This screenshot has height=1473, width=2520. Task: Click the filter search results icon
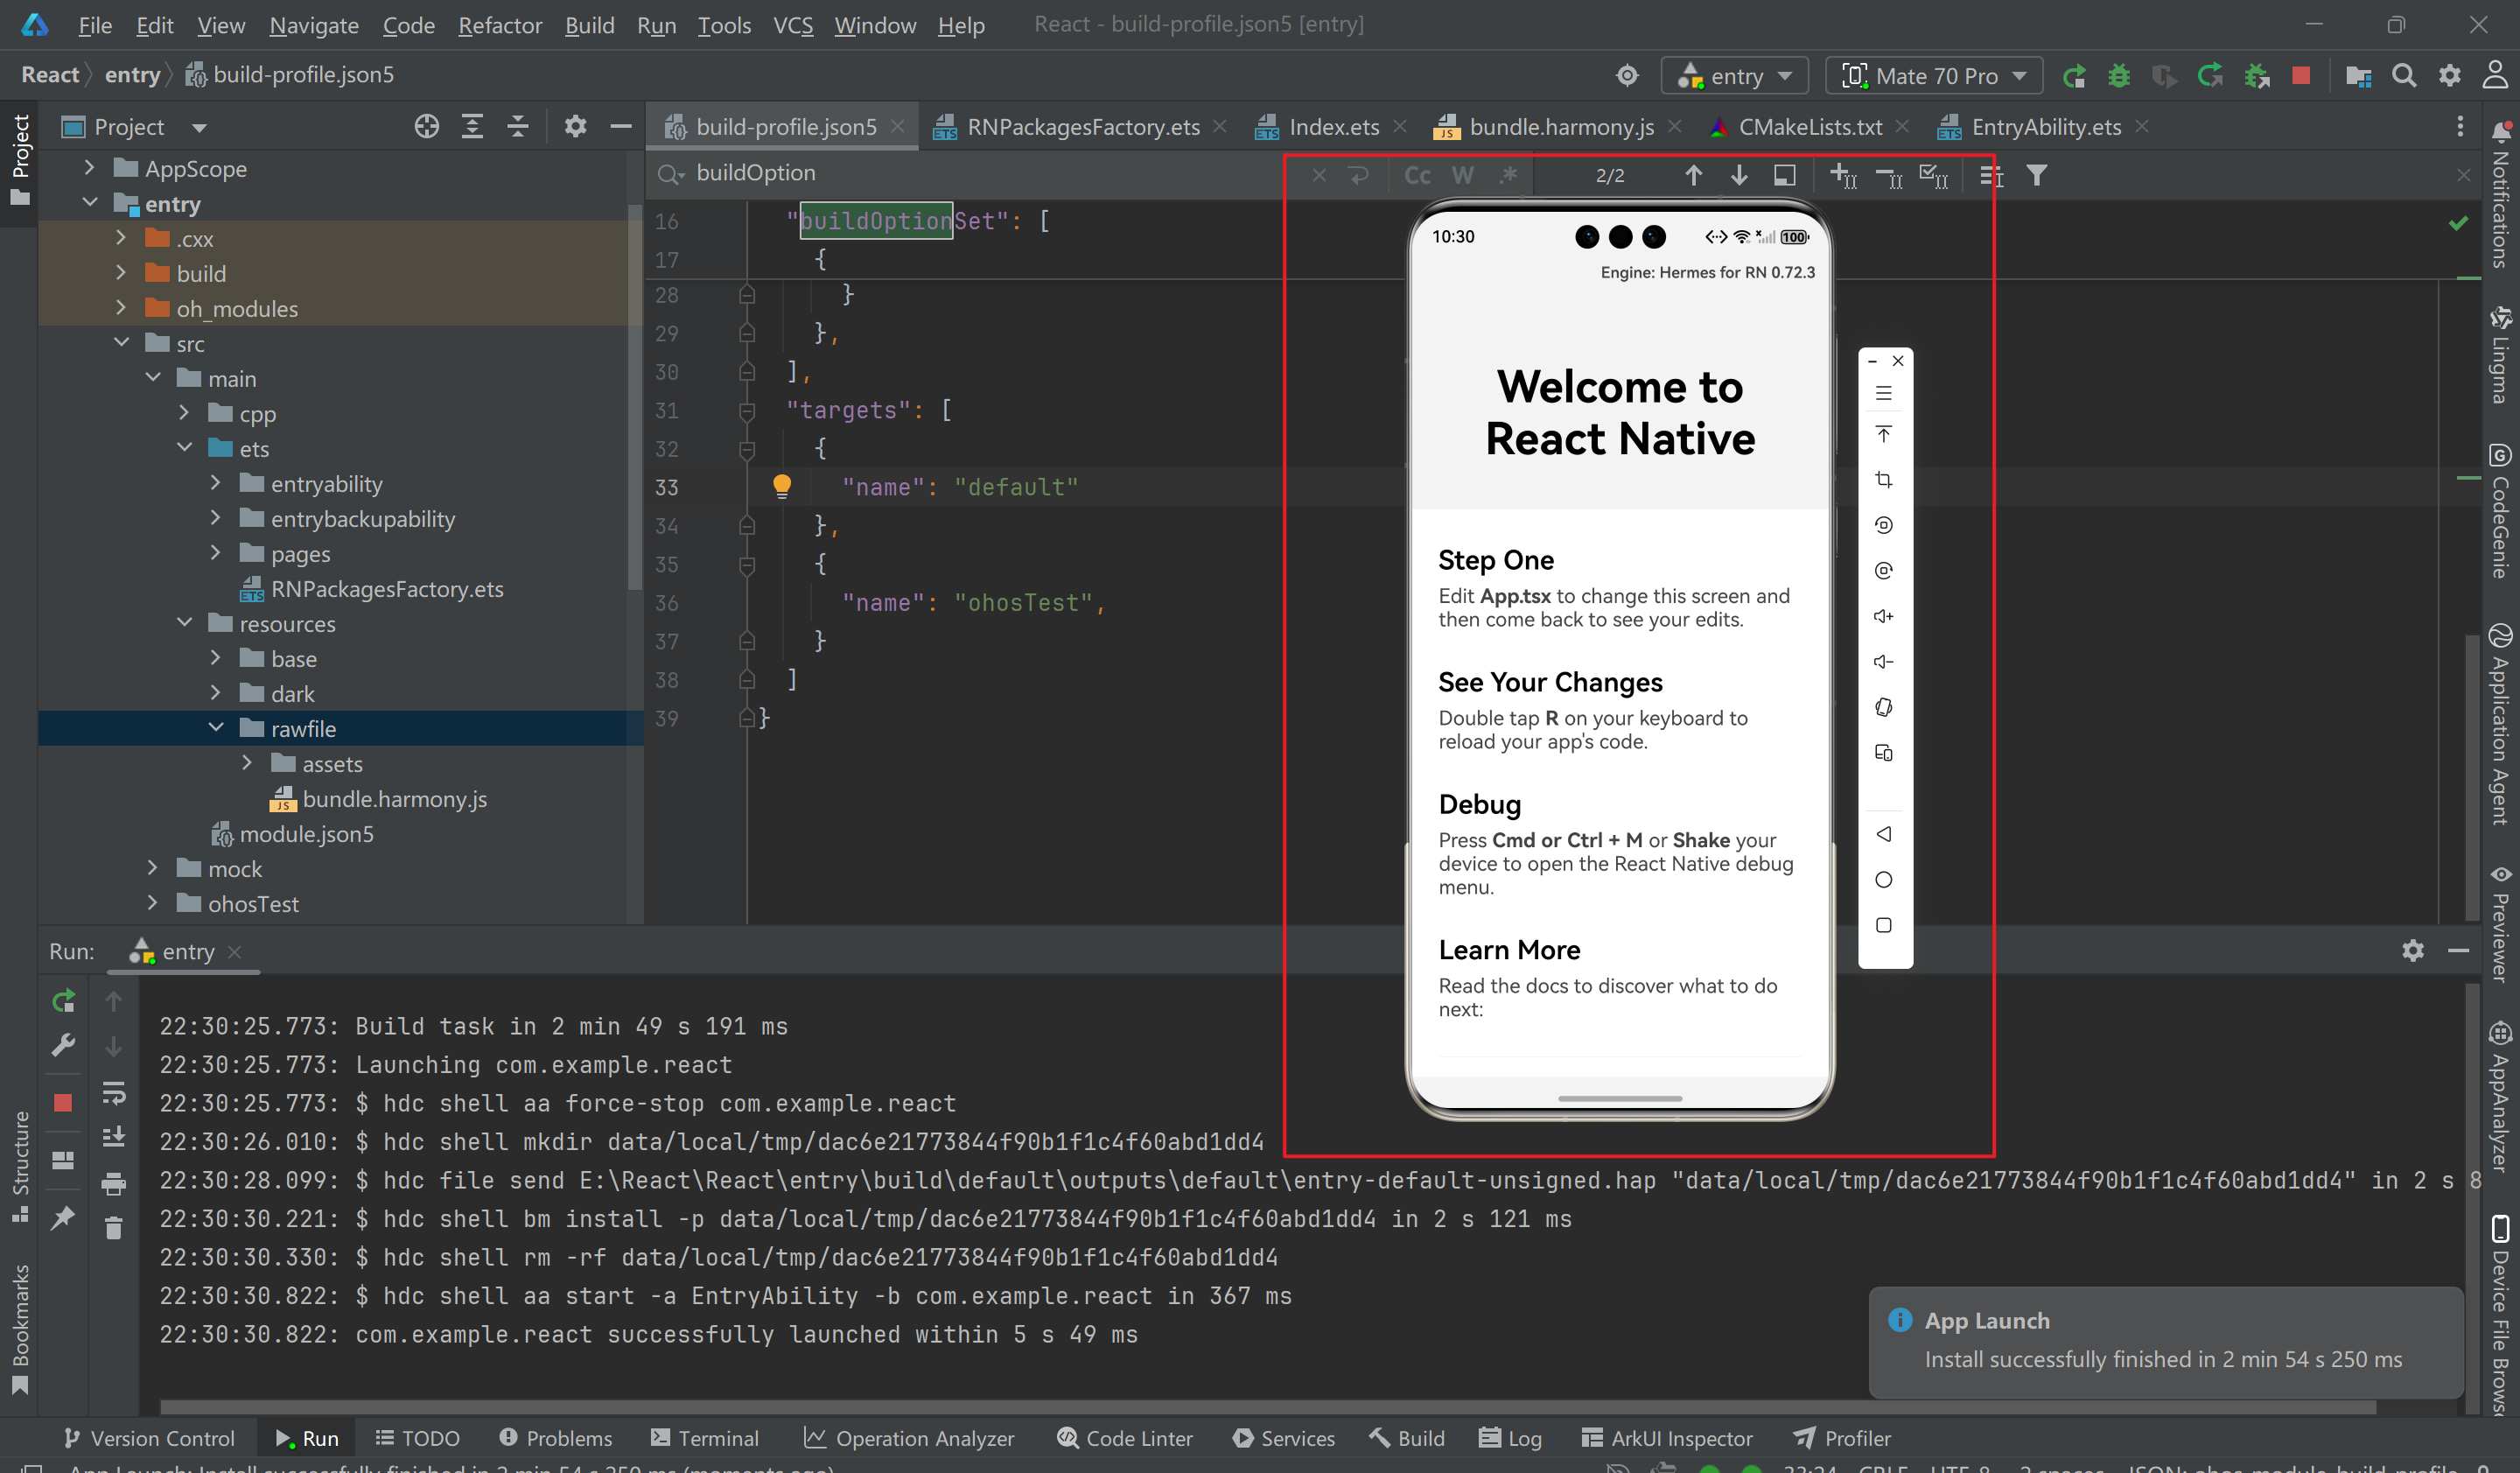pyautogui.click(x=2036, y=176)
